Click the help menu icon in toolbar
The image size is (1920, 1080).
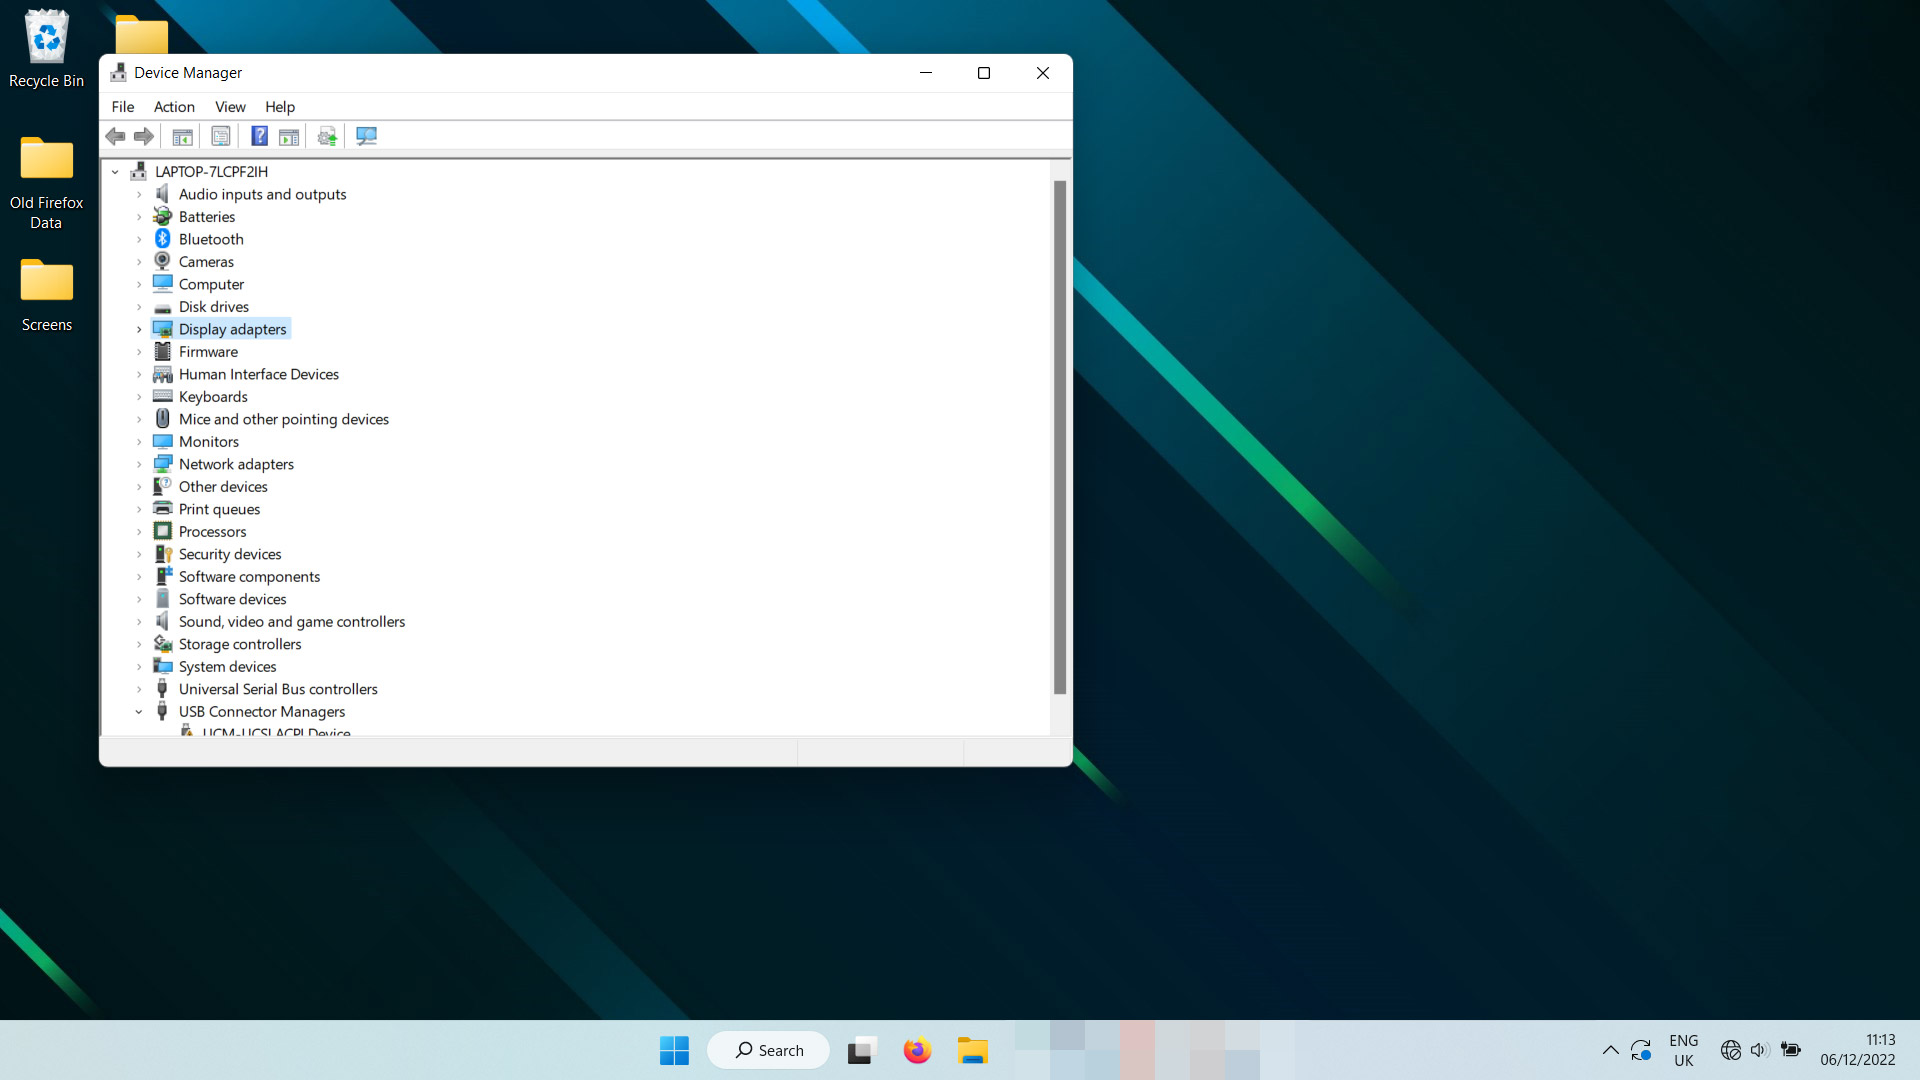[258, 136]
